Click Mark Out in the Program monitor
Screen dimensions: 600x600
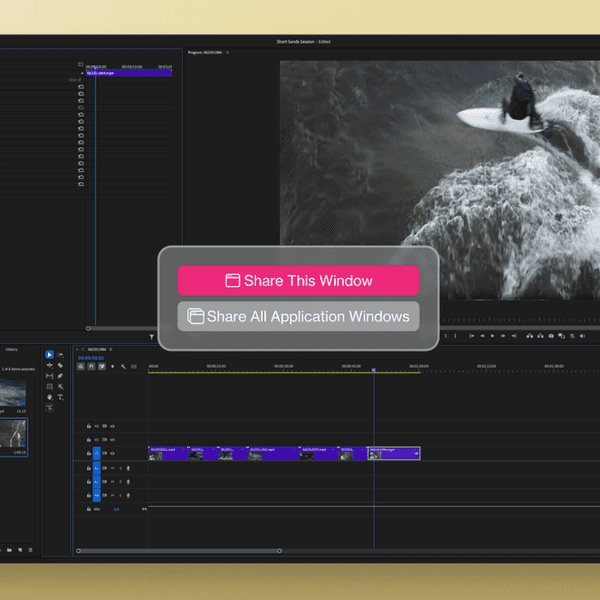click(455, 336)
